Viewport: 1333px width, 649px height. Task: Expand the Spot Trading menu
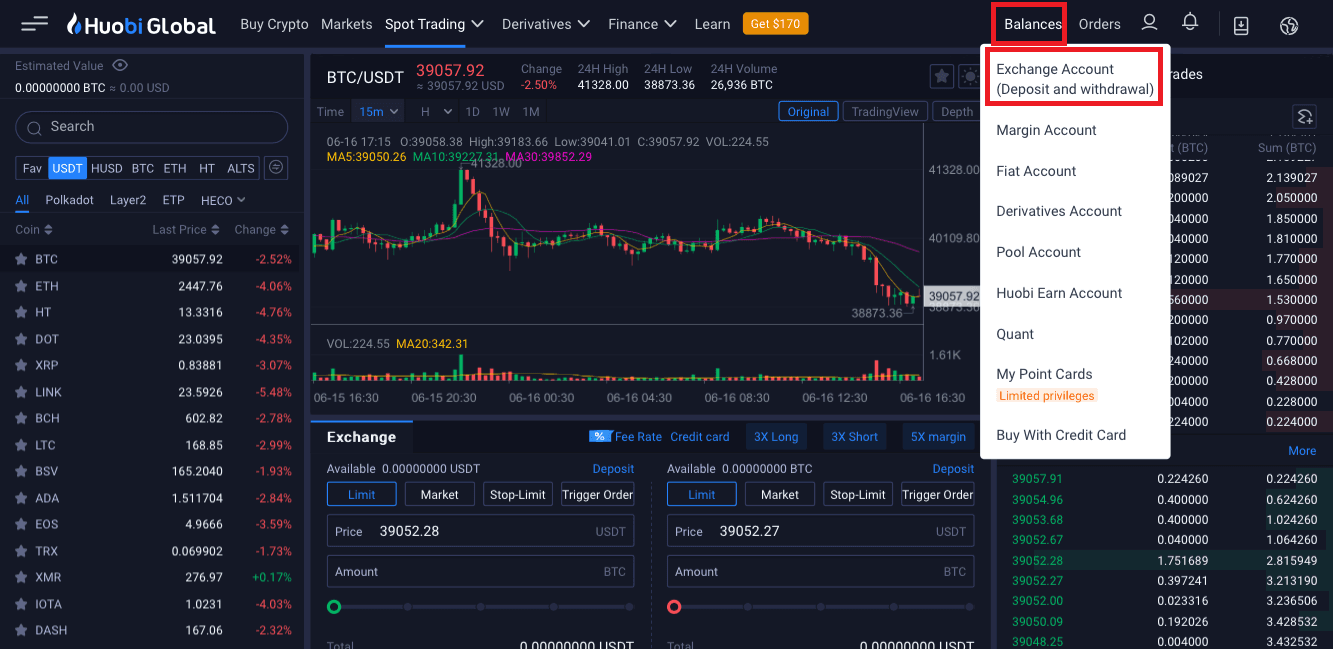tap(435, 24)
